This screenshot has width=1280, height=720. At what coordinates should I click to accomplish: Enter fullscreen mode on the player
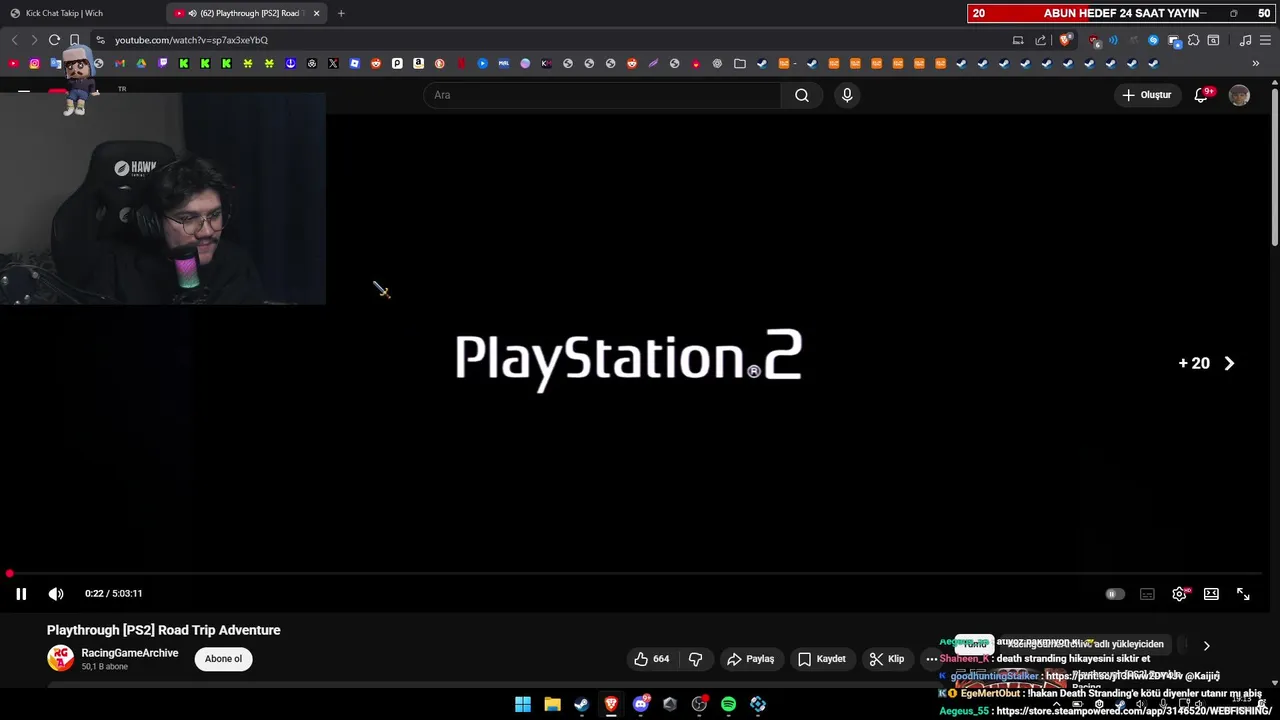pos(1243,594)
